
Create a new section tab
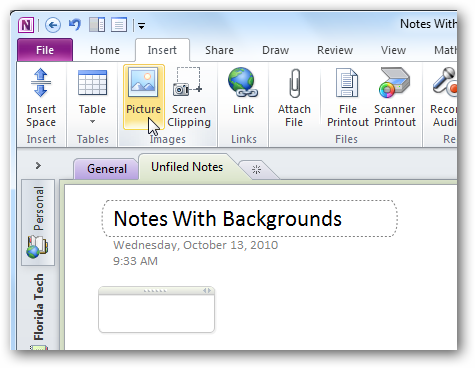pos(256,170)
